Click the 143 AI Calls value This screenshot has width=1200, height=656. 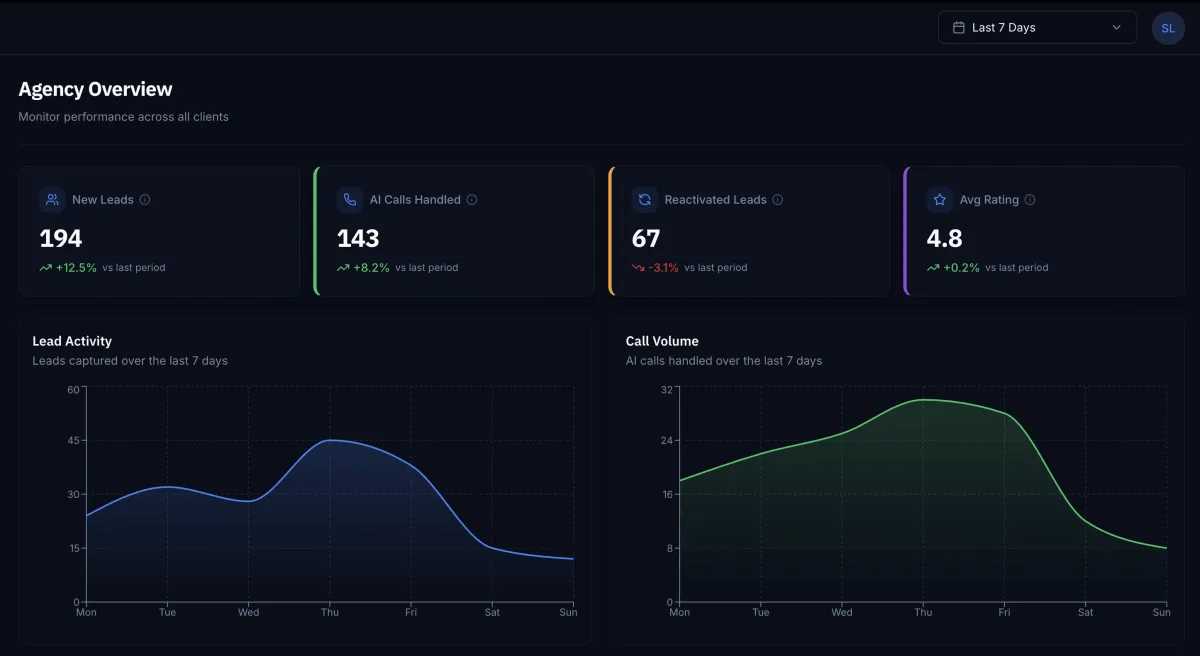pyautogui.click(x=358, y=238)
